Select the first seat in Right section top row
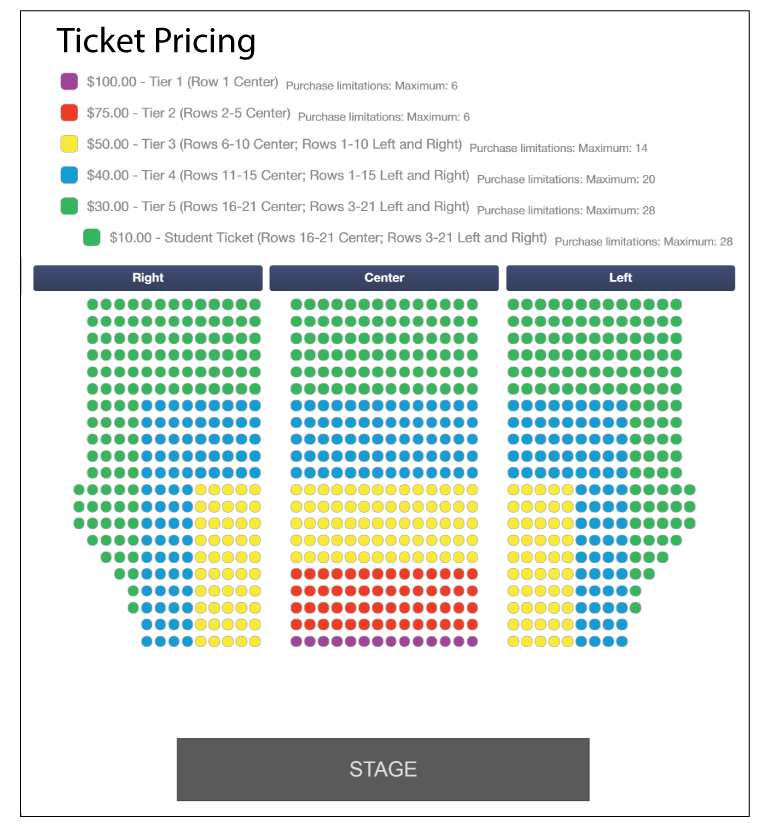This screenshot has width=767, height=825. tap(93, 304)
